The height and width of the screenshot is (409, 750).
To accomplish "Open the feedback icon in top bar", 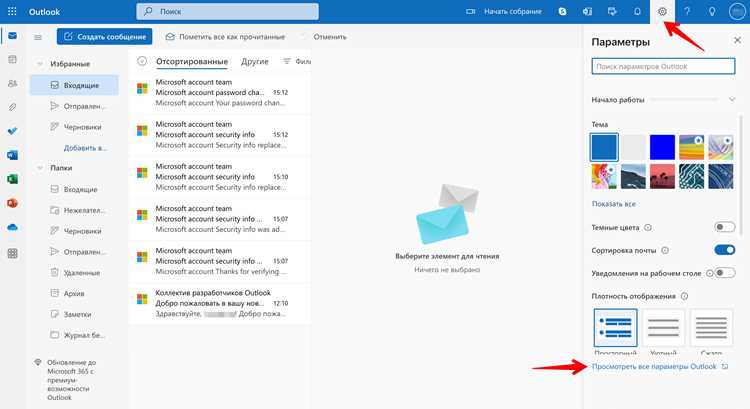I will [x=612, y=11].
